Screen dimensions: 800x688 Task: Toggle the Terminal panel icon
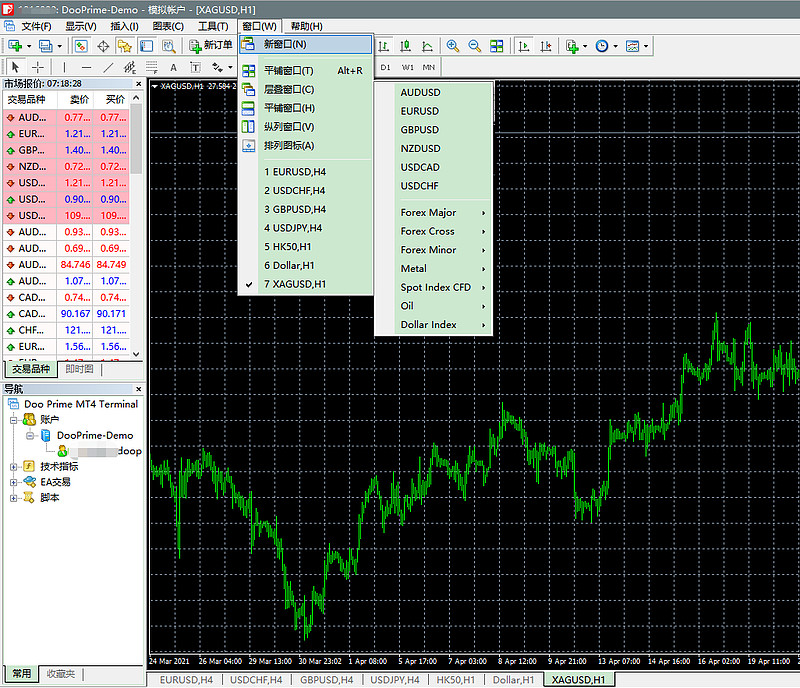point(146,46)
